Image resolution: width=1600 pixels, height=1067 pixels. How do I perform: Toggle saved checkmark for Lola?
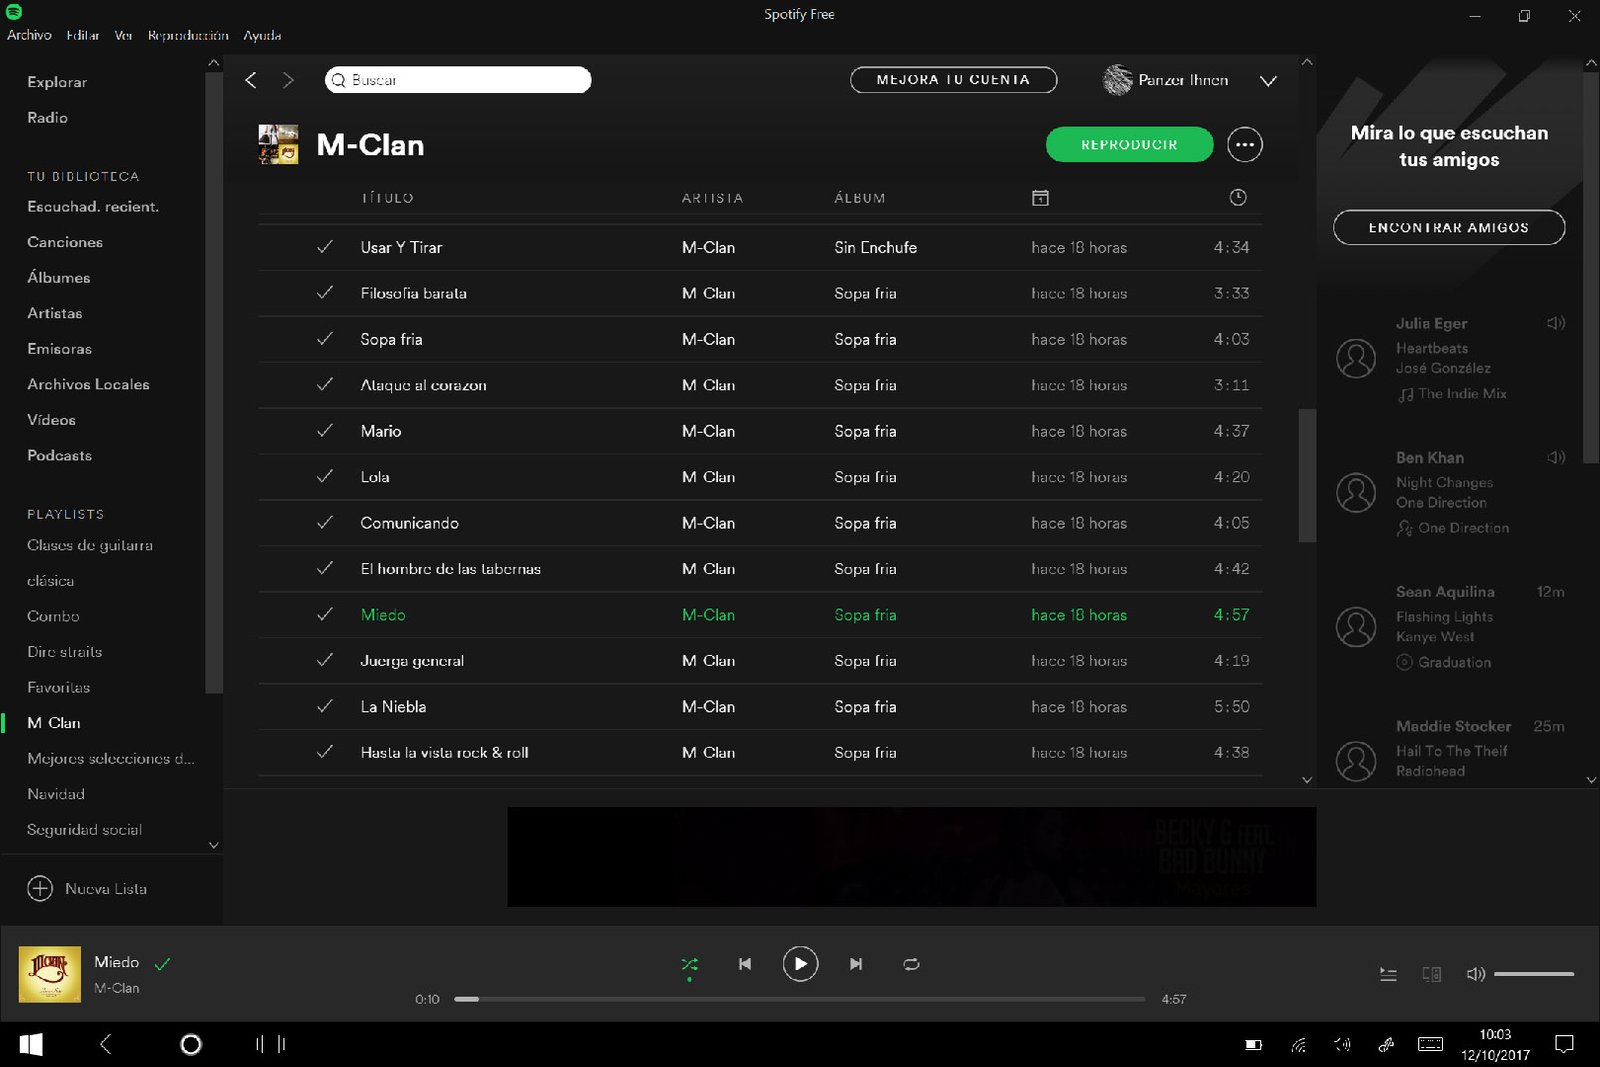[325, 477]
